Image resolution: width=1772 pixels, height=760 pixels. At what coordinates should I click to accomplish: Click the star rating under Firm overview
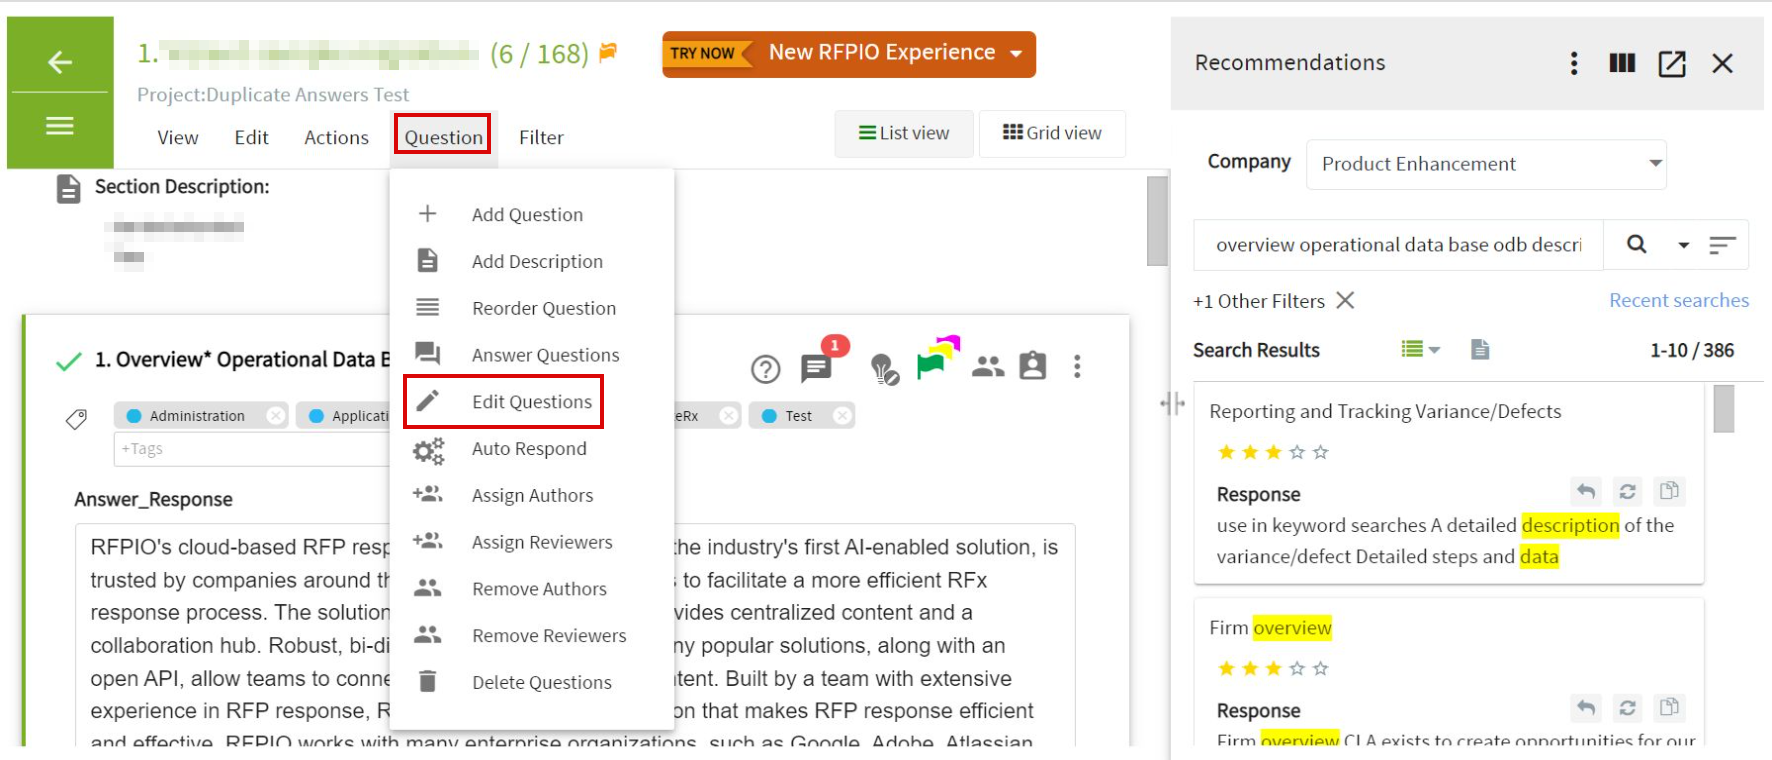(x=1273, y=668)
